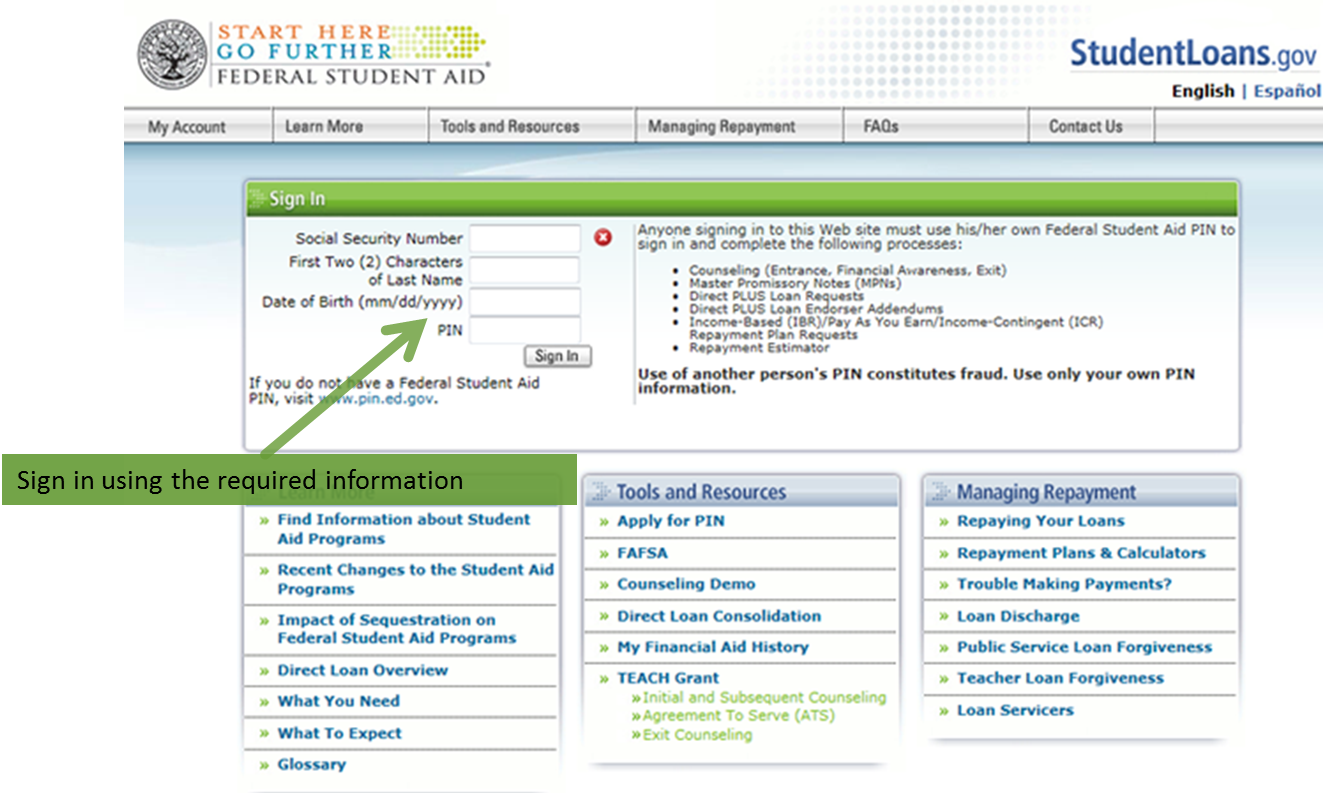Open the TEACH Grant link
Screen dimensions: 1323x793
[668, 678]
